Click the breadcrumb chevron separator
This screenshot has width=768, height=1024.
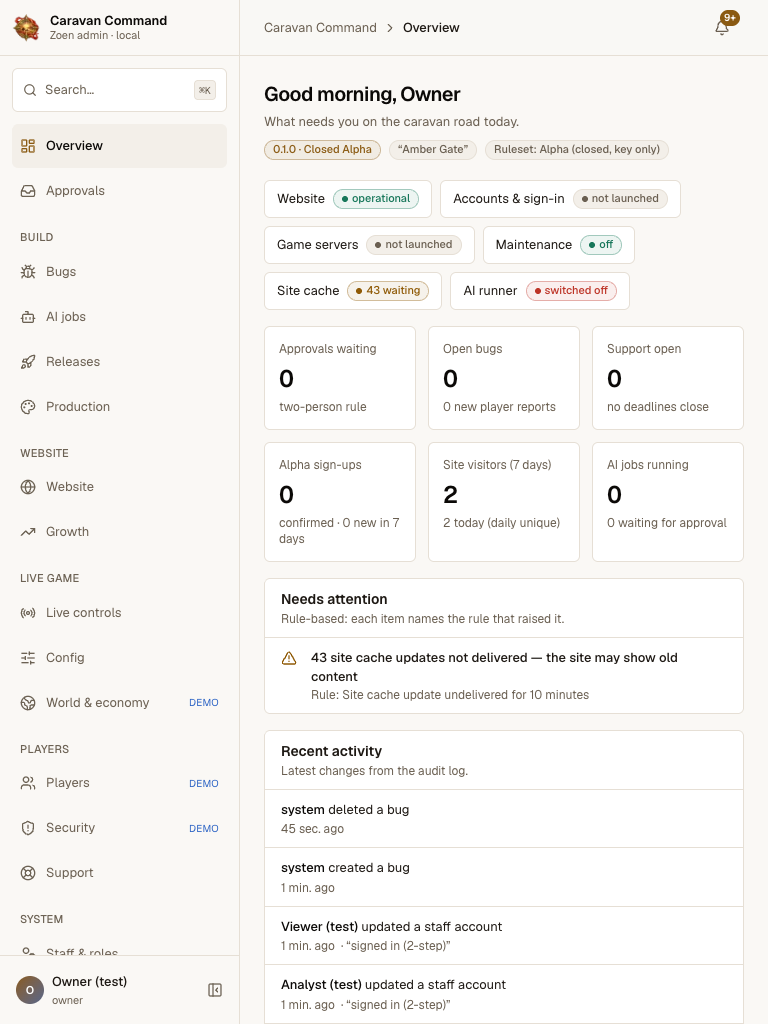[390, 27]
